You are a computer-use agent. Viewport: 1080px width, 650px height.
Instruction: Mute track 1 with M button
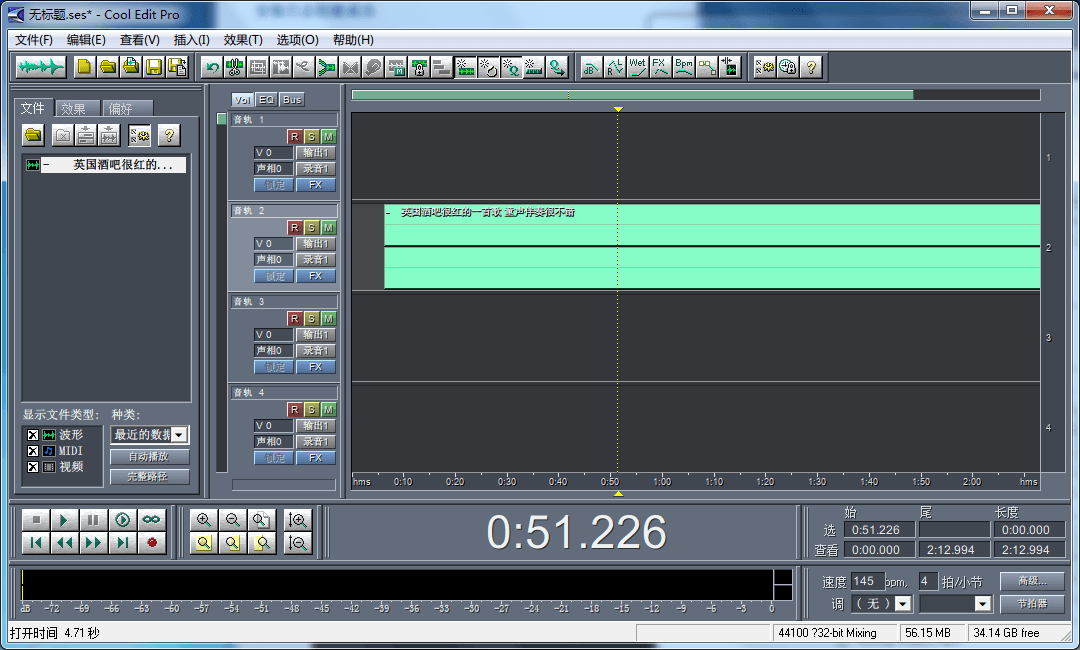click(328, 136)
